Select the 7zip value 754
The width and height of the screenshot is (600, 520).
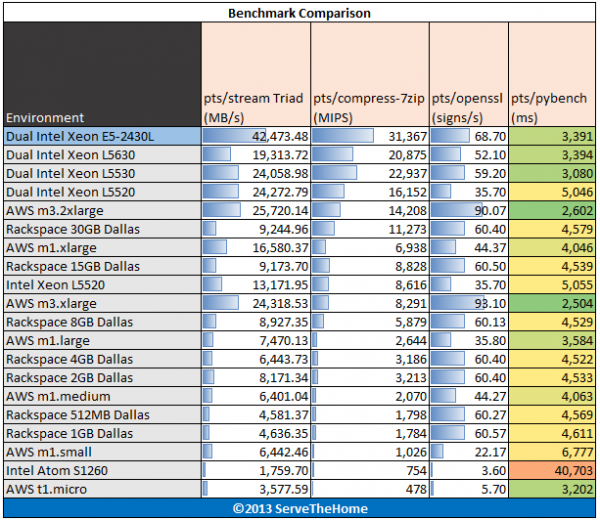point(370,471)
